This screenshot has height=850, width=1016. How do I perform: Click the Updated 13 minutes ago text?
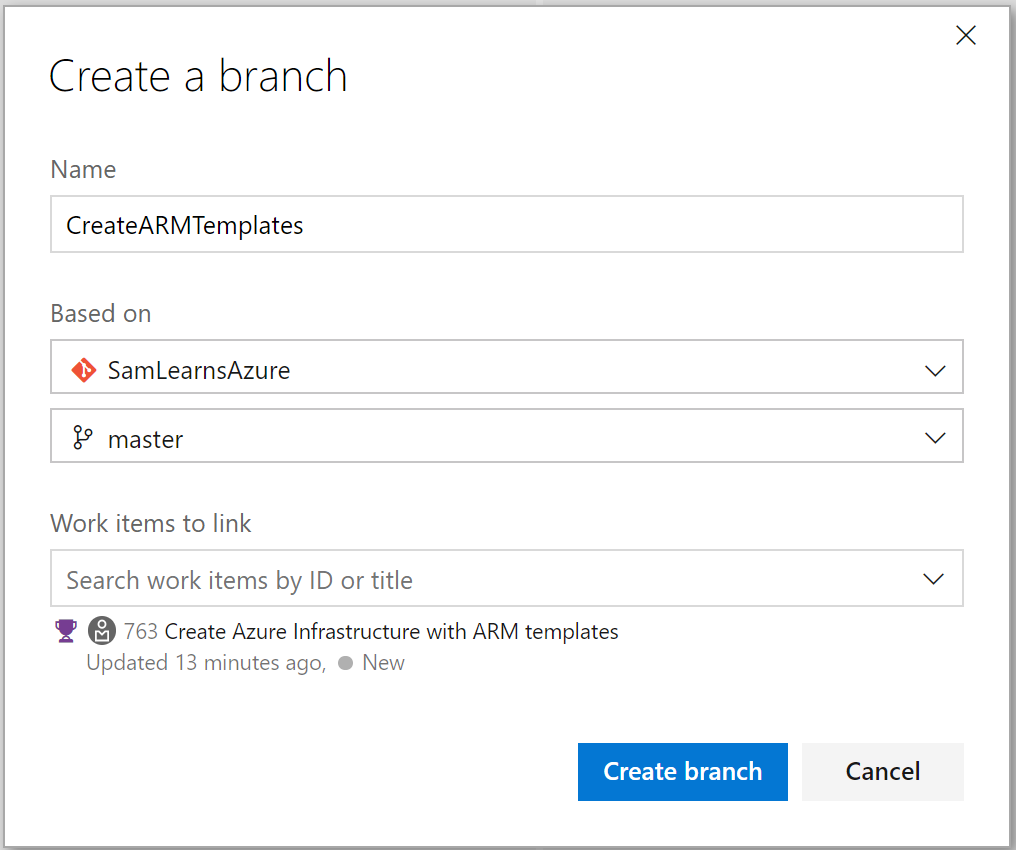(205, 663)
